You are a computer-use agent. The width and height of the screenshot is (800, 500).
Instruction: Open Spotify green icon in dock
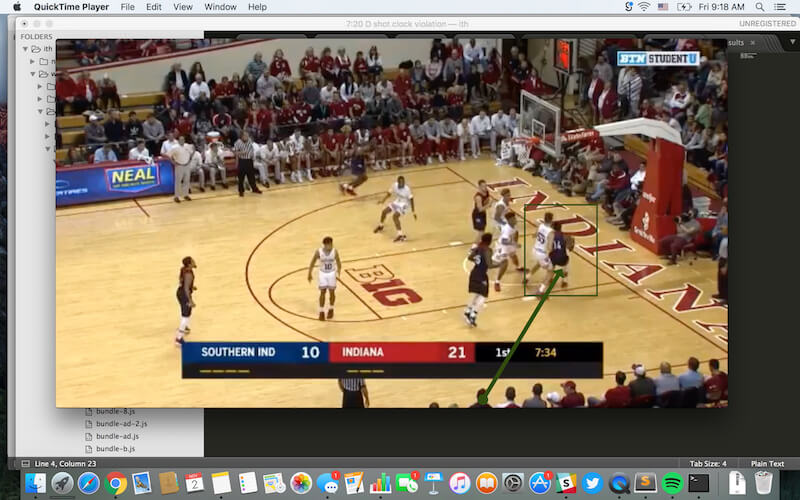(x=672, y=483)
